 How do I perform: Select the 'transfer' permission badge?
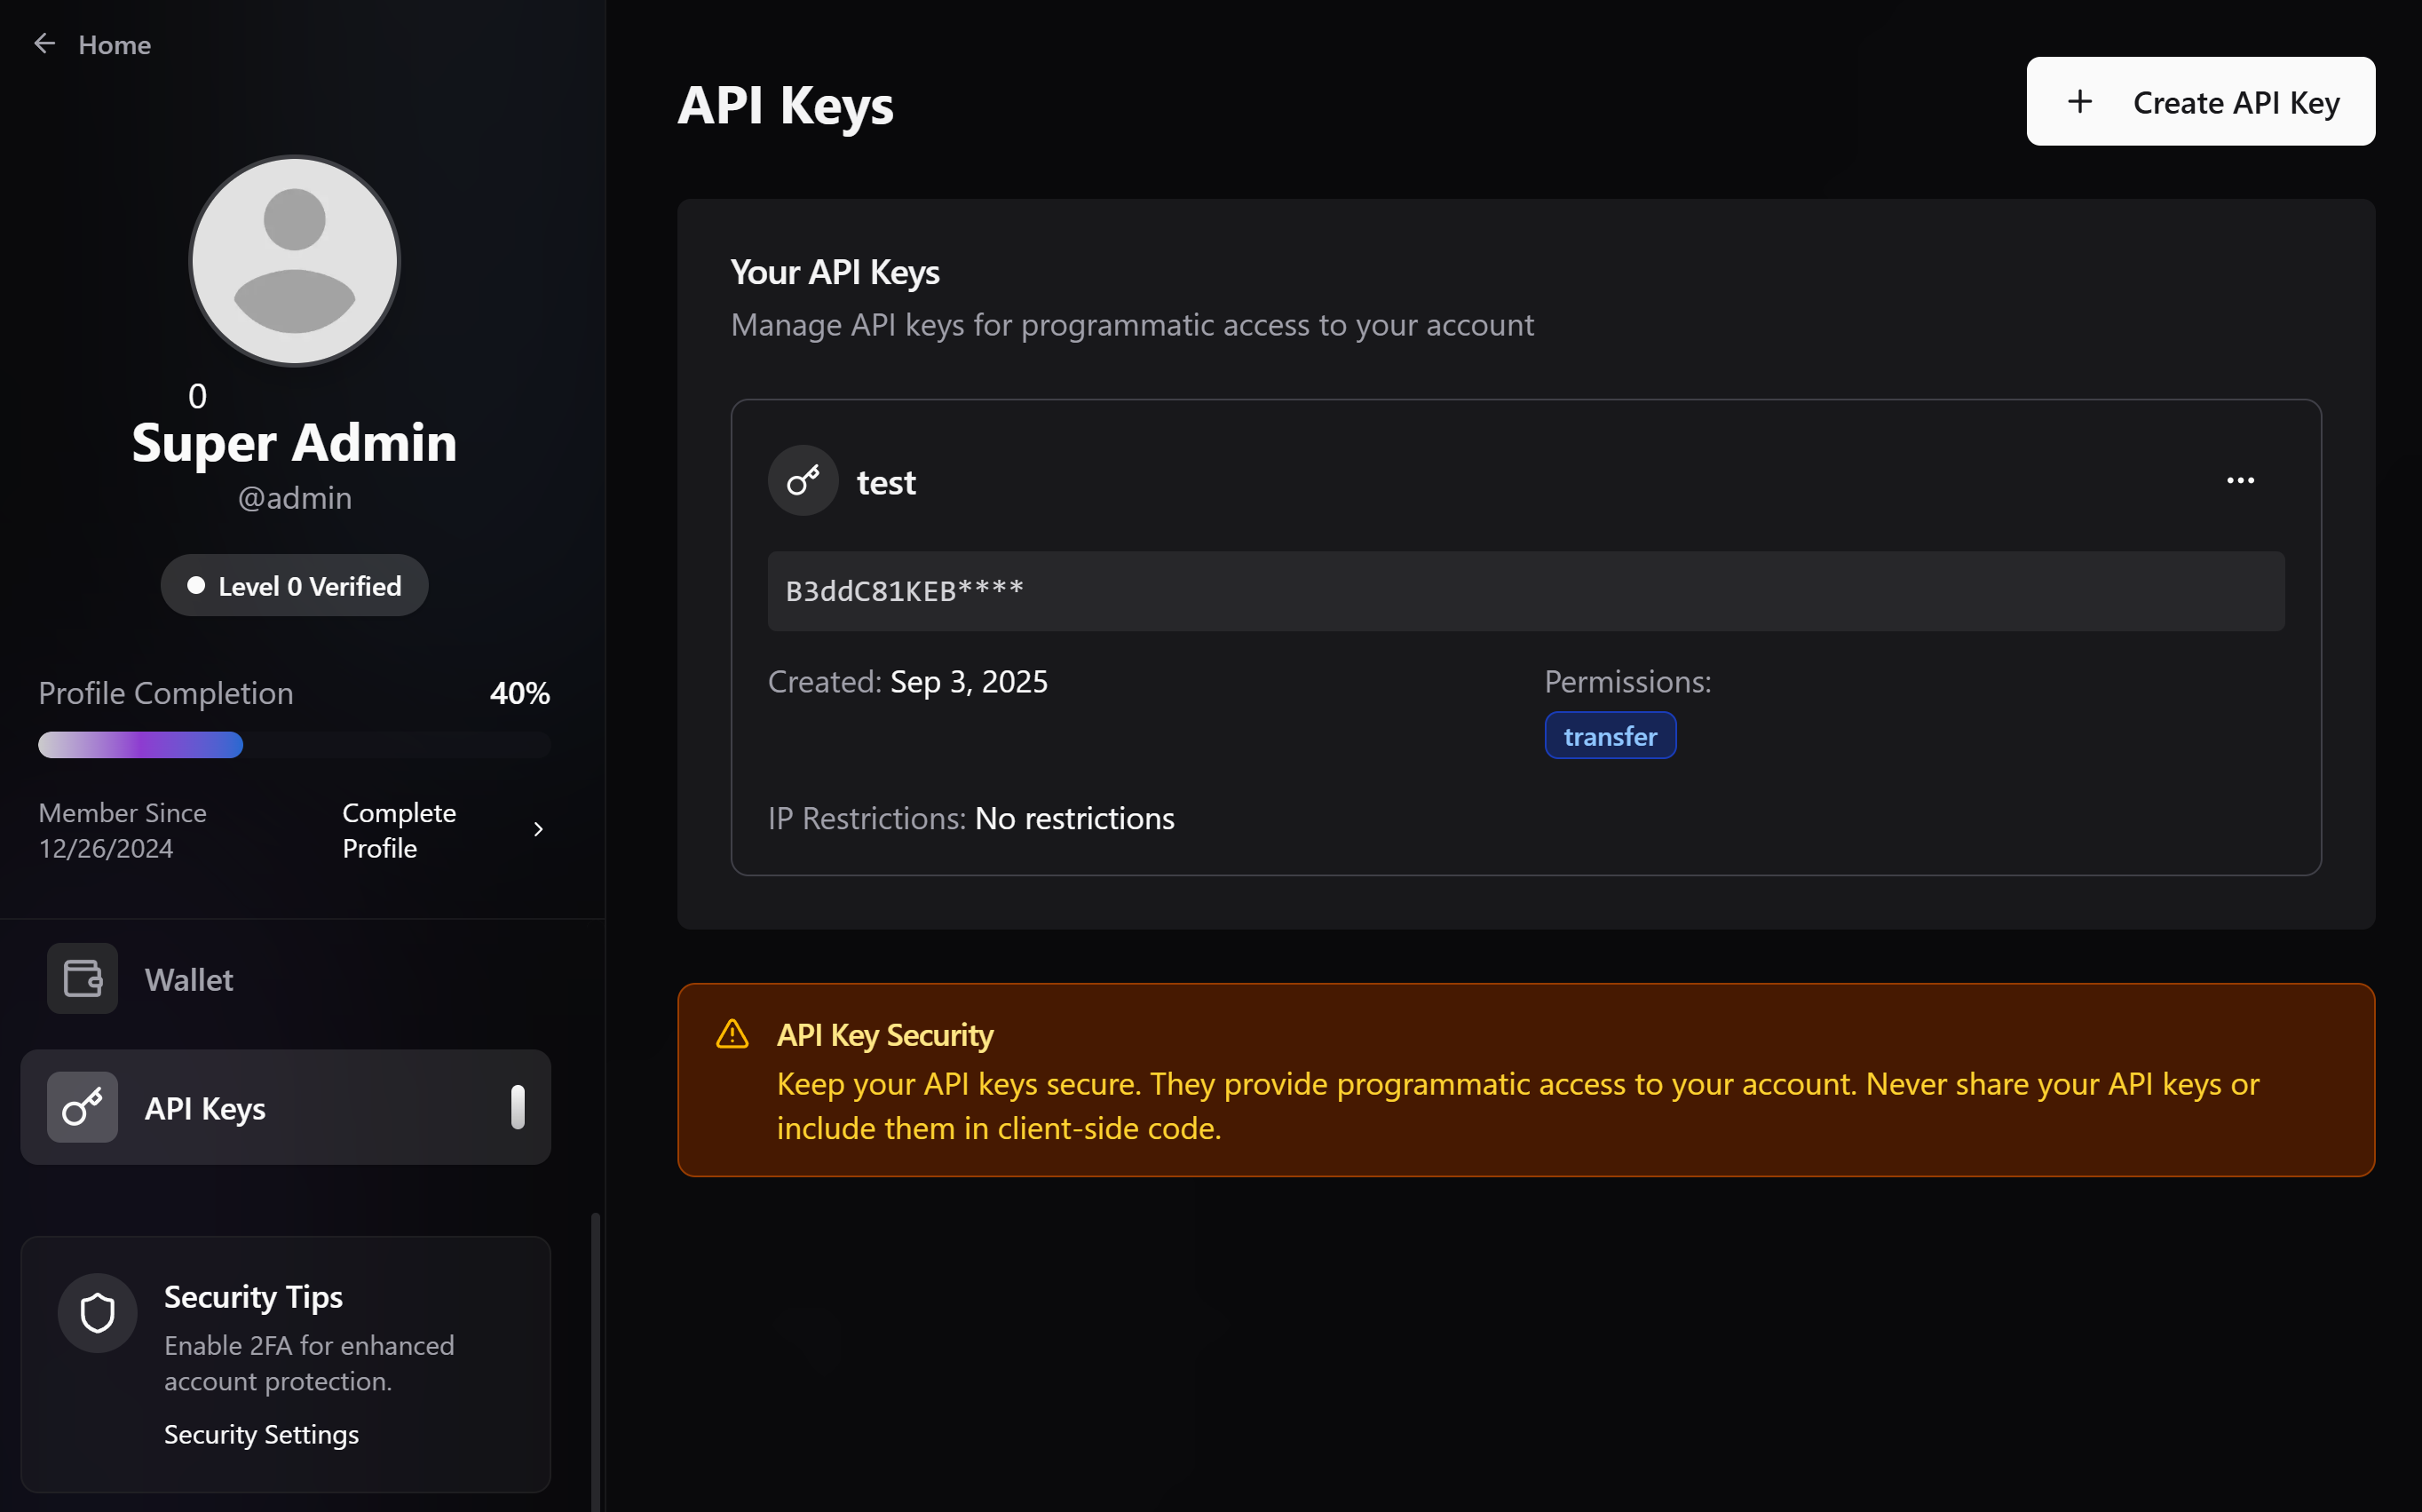coord(1609,735)
